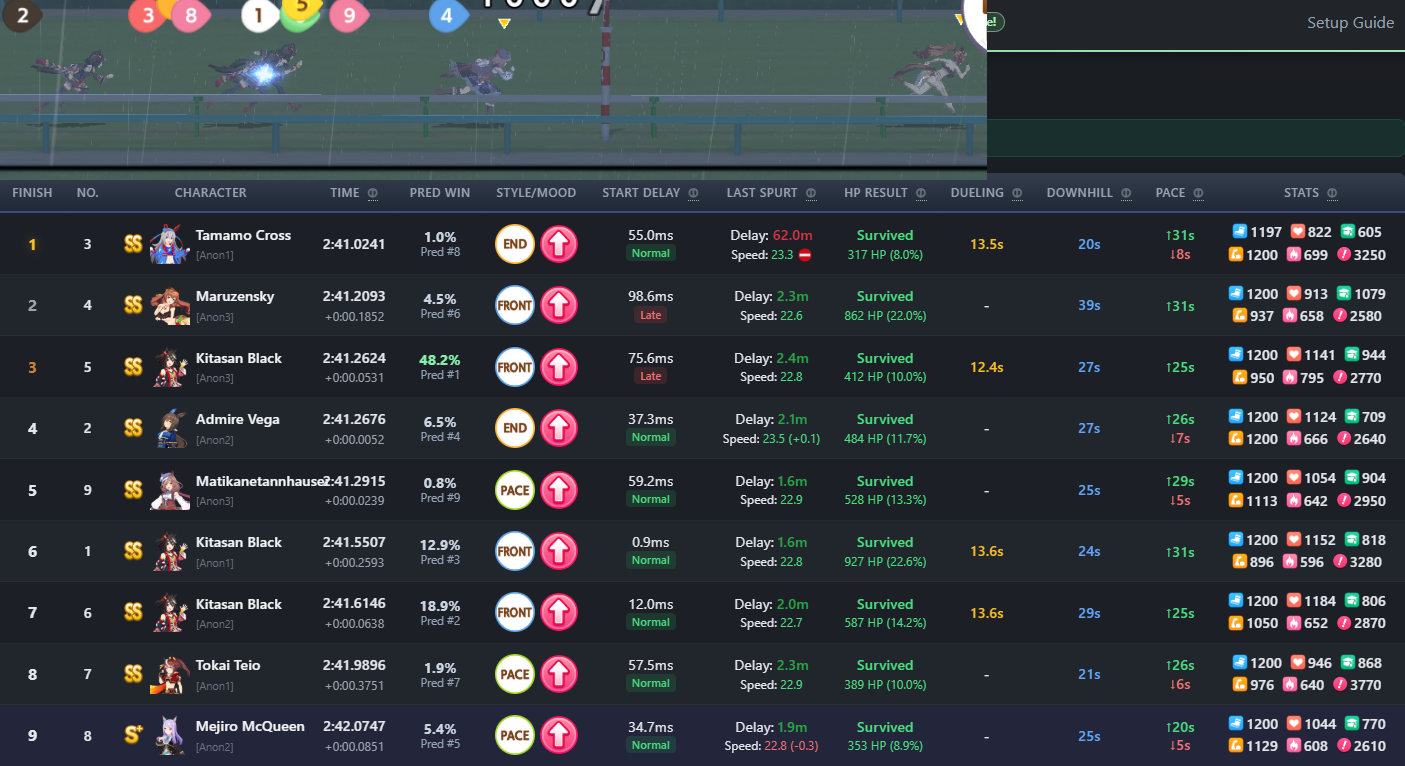Click the SS rank icon beside Tamamo Cross

point(133,244)
